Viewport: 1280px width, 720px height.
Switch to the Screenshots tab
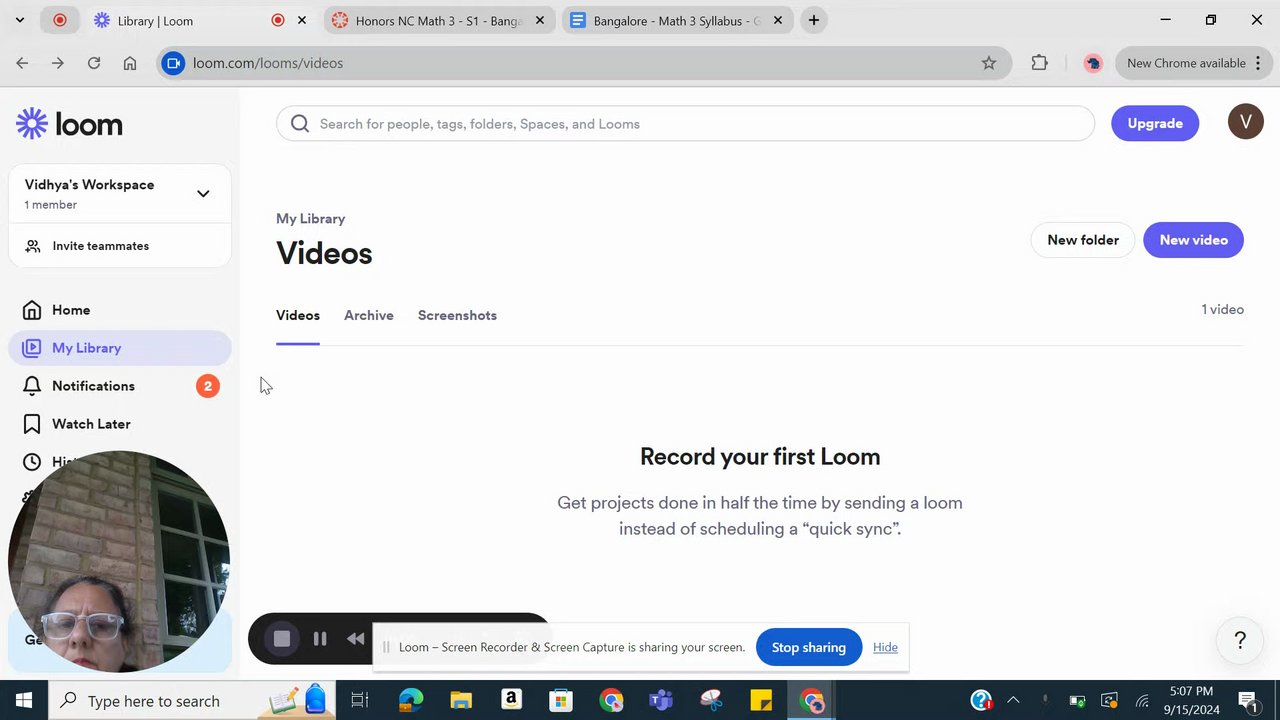(457, 315)
